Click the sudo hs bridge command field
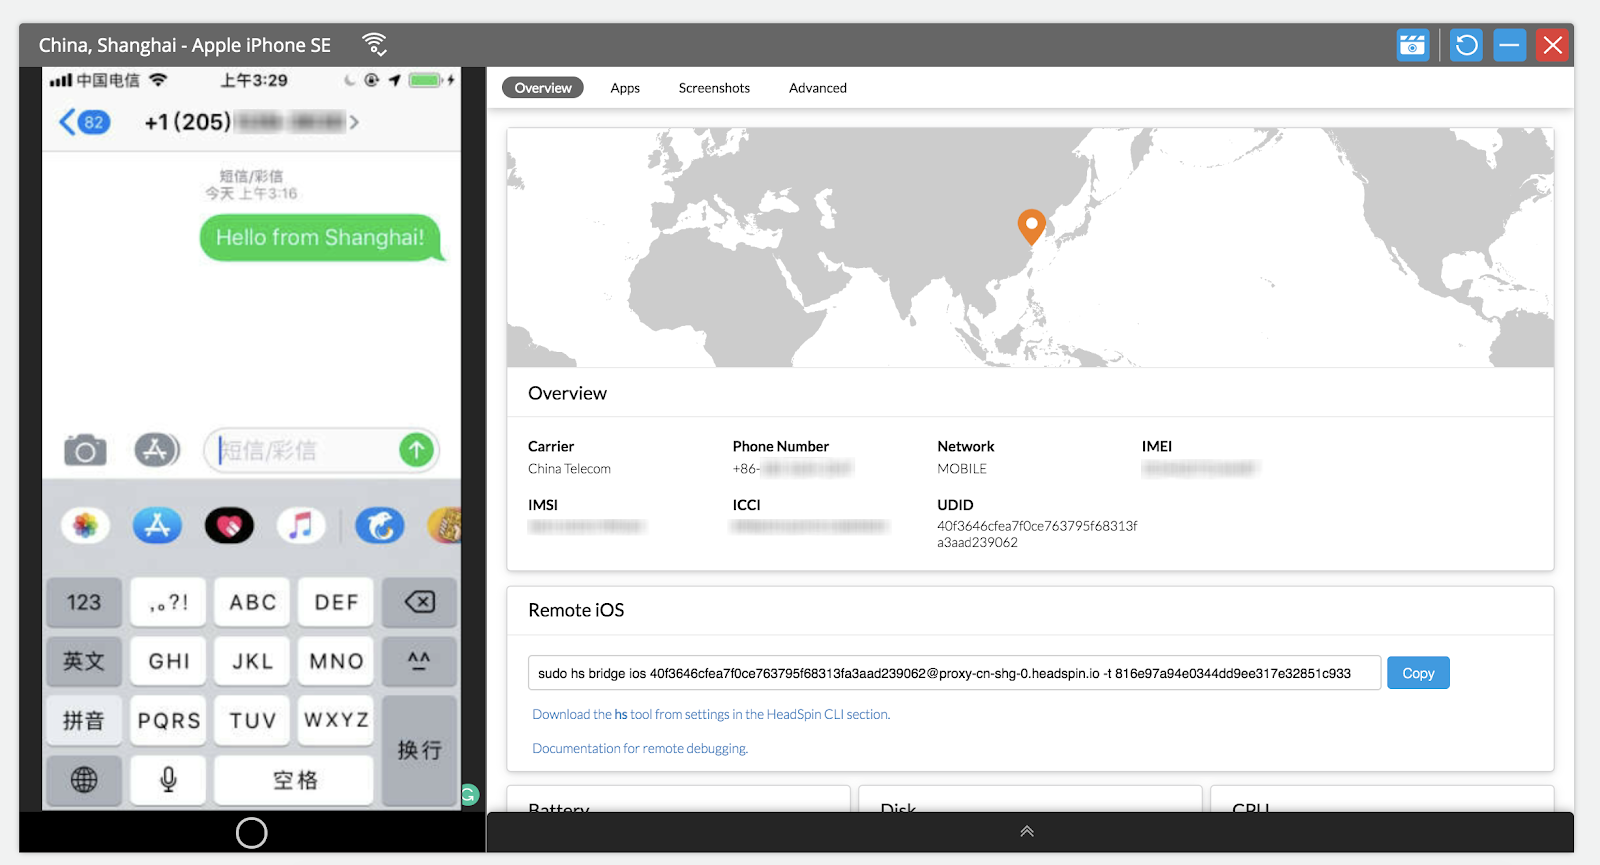 coord(954,673)
